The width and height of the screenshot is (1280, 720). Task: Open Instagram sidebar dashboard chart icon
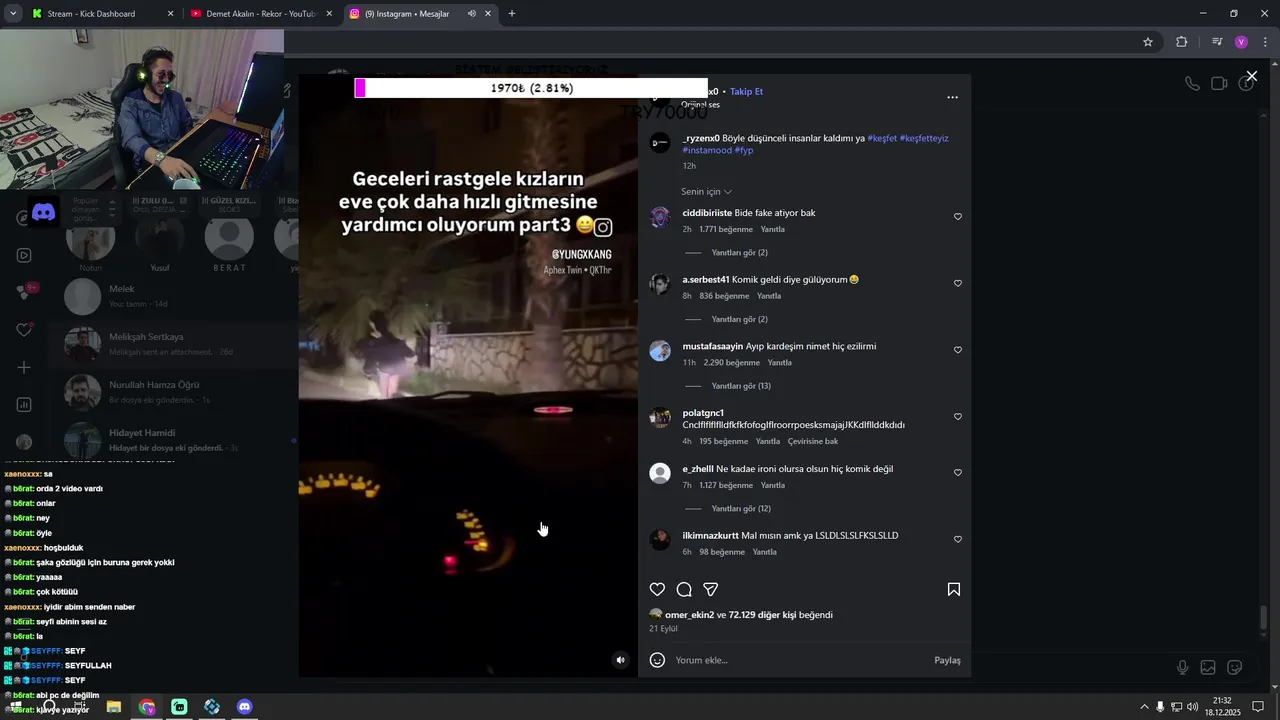coord(24,405)
